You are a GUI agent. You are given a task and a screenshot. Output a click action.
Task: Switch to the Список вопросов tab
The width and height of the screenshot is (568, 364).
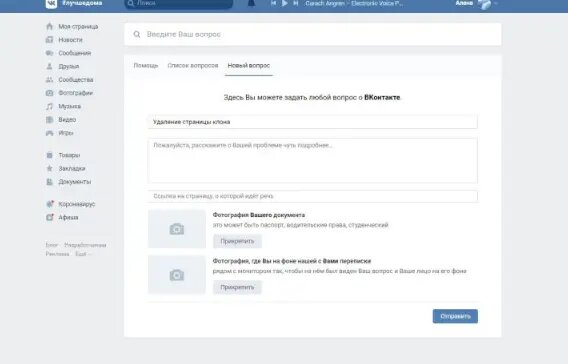[x=193, y=66]
